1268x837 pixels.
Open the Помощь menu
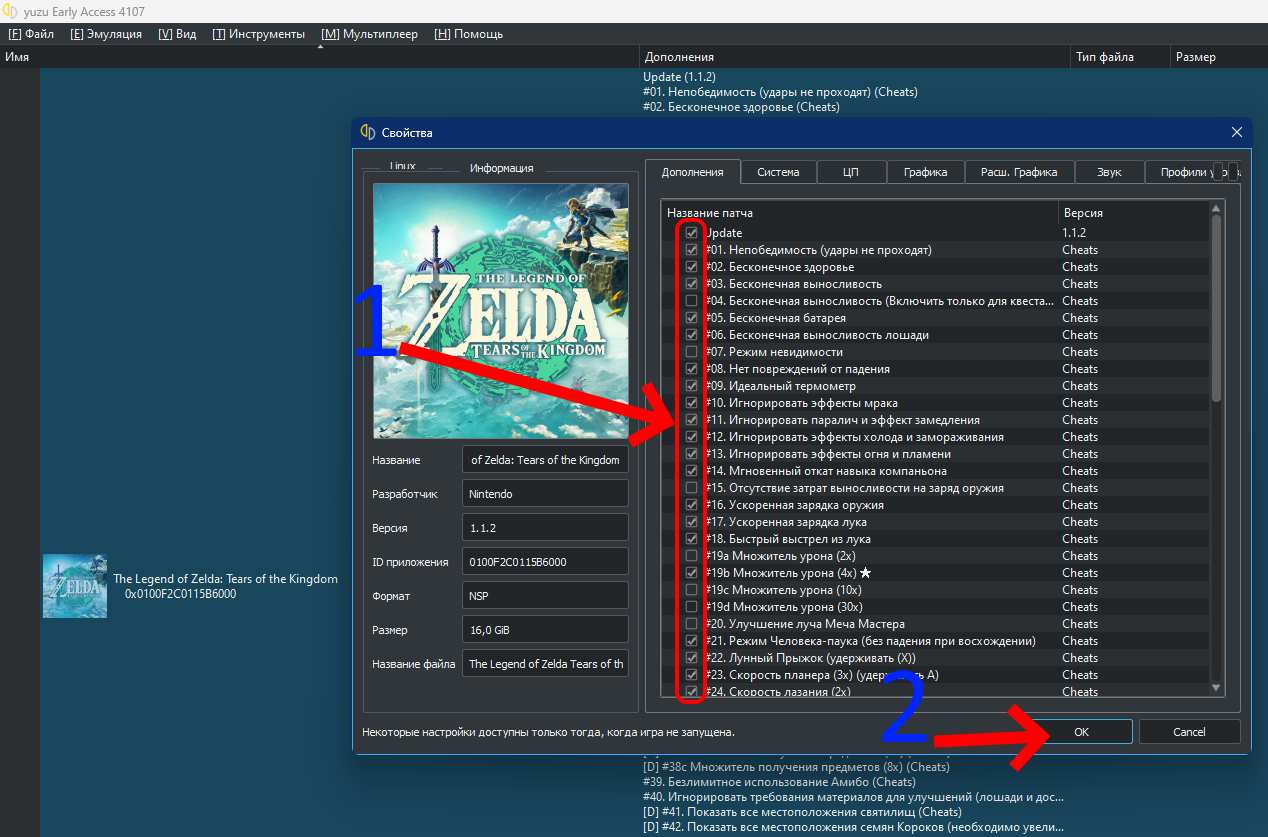tap(468, 34)
